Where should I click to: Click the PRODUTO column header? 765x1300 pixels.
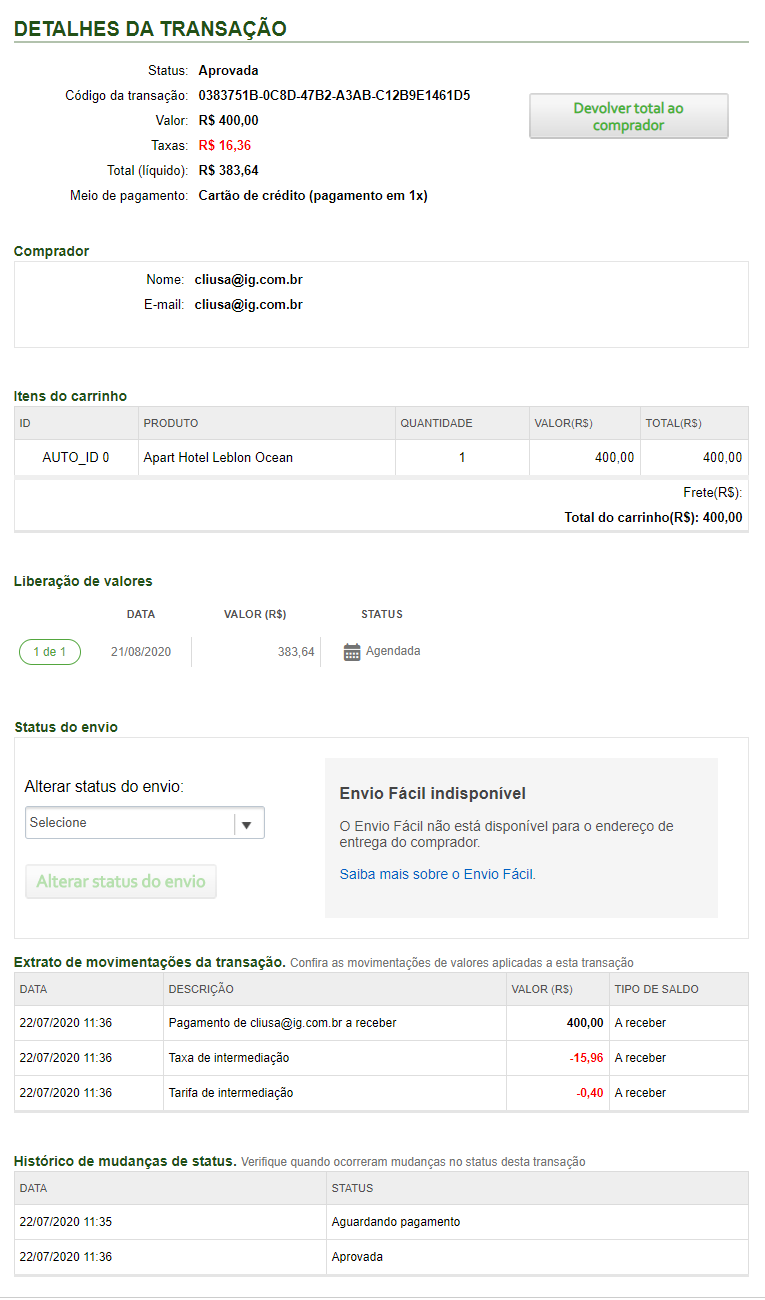171,423
